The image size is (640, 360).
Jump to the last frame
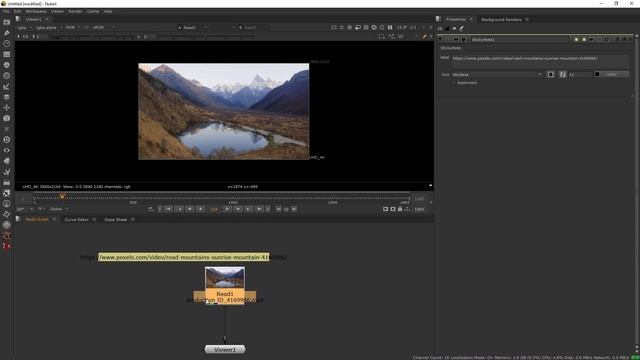pos(259,209)
